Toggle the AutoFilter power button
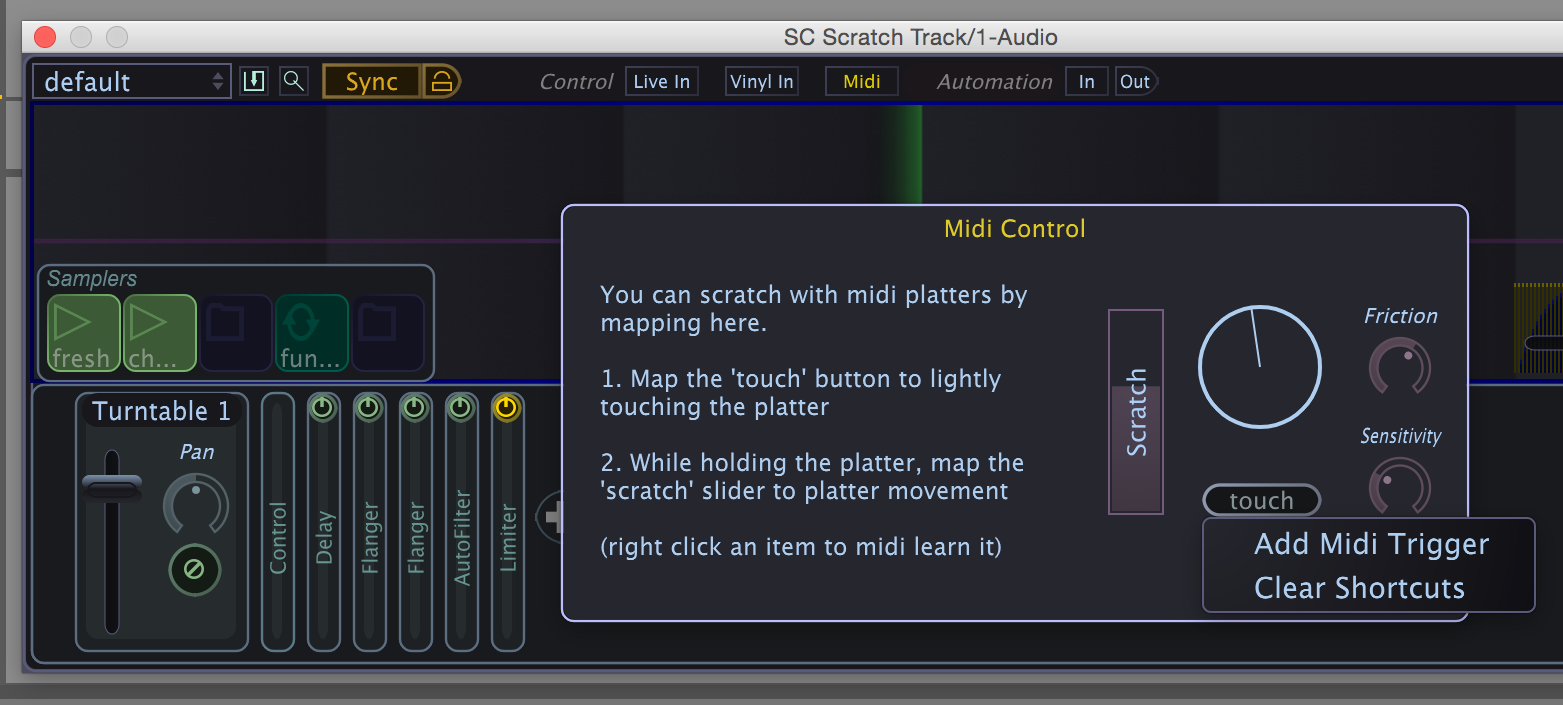Image resolution: width=1563 pixels, height=705 pixels. click(461, 408)
